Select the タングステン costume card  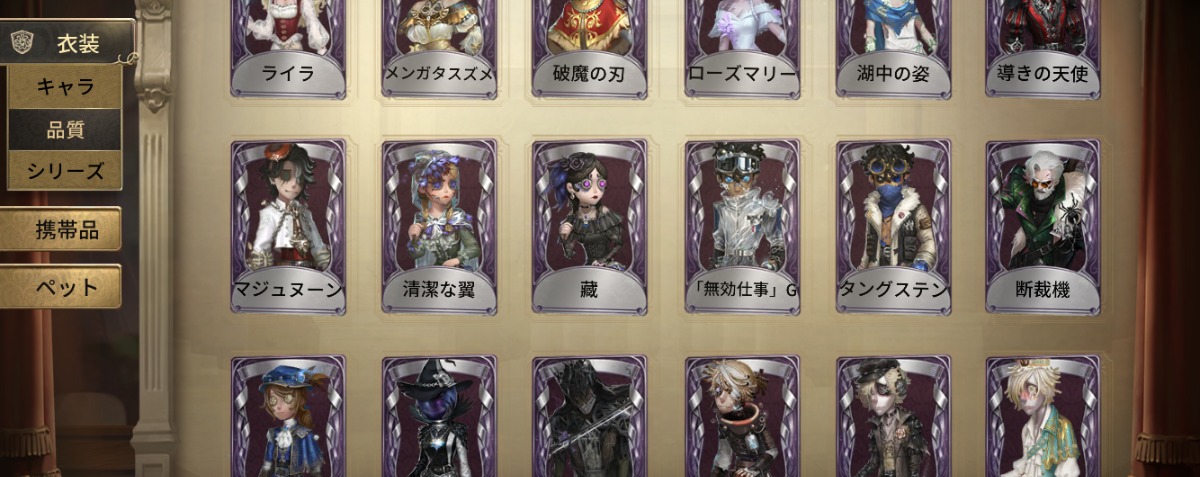[x=893, y=227]
